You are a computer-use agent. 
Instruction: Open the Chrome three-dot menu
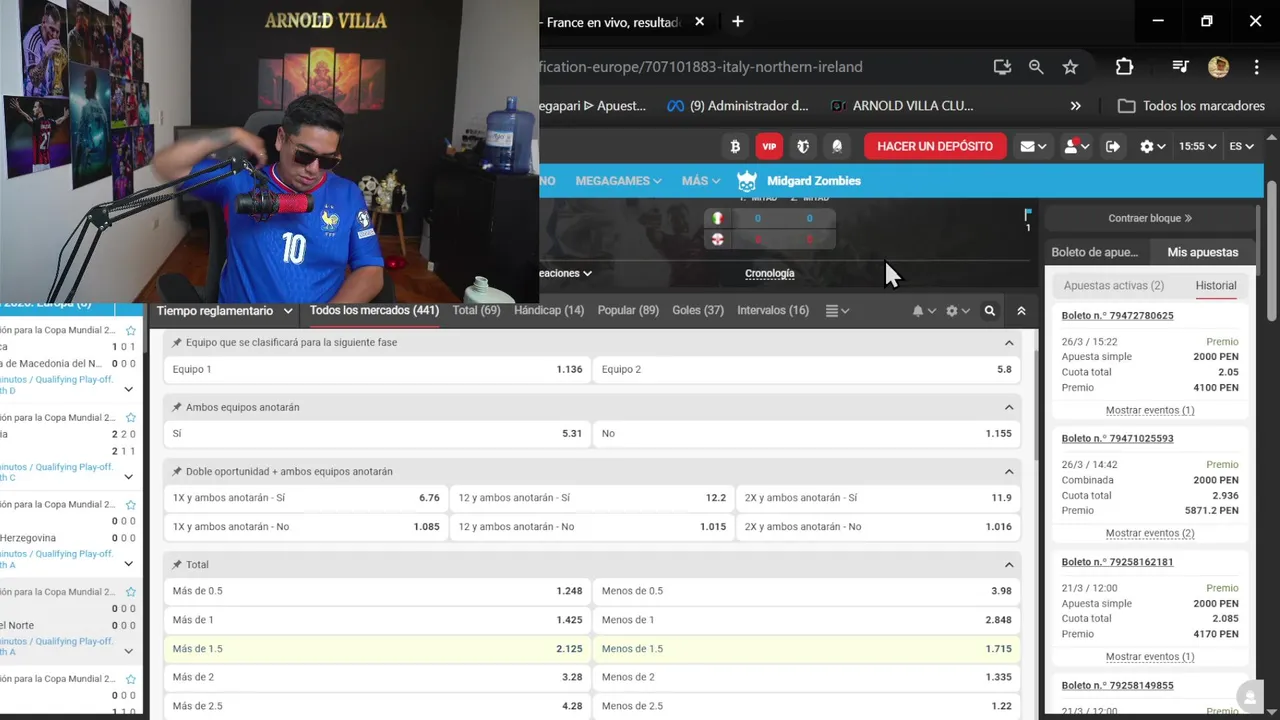pyautogui.click(x=1257, y=67)
